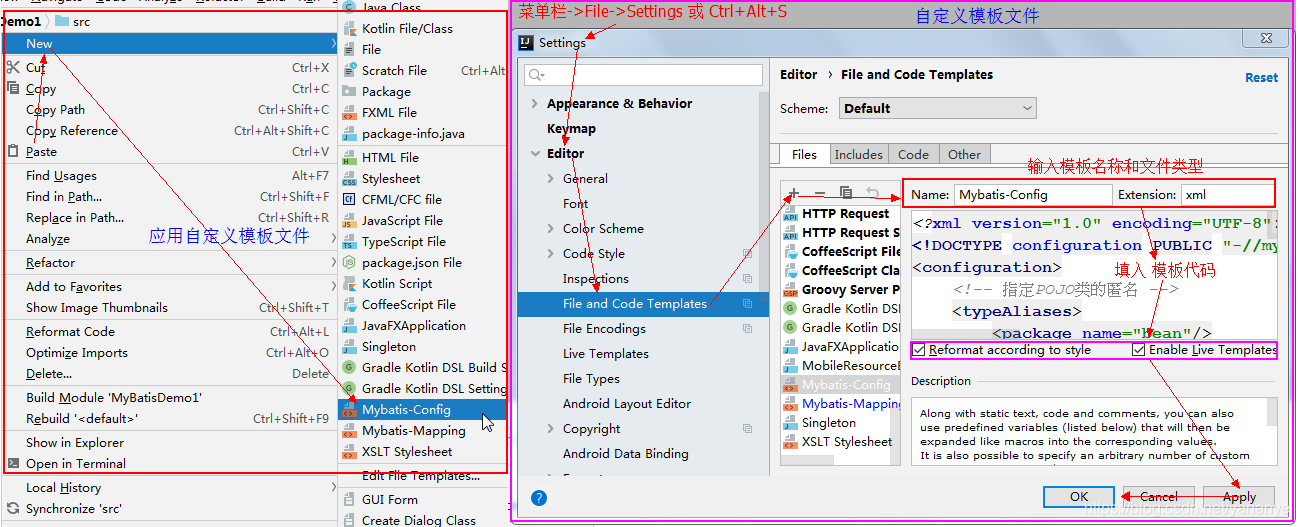Select Live Templates in settings tree
Image resolution: width=1300 pixels, height=527 pixels.
click(606, 353)
